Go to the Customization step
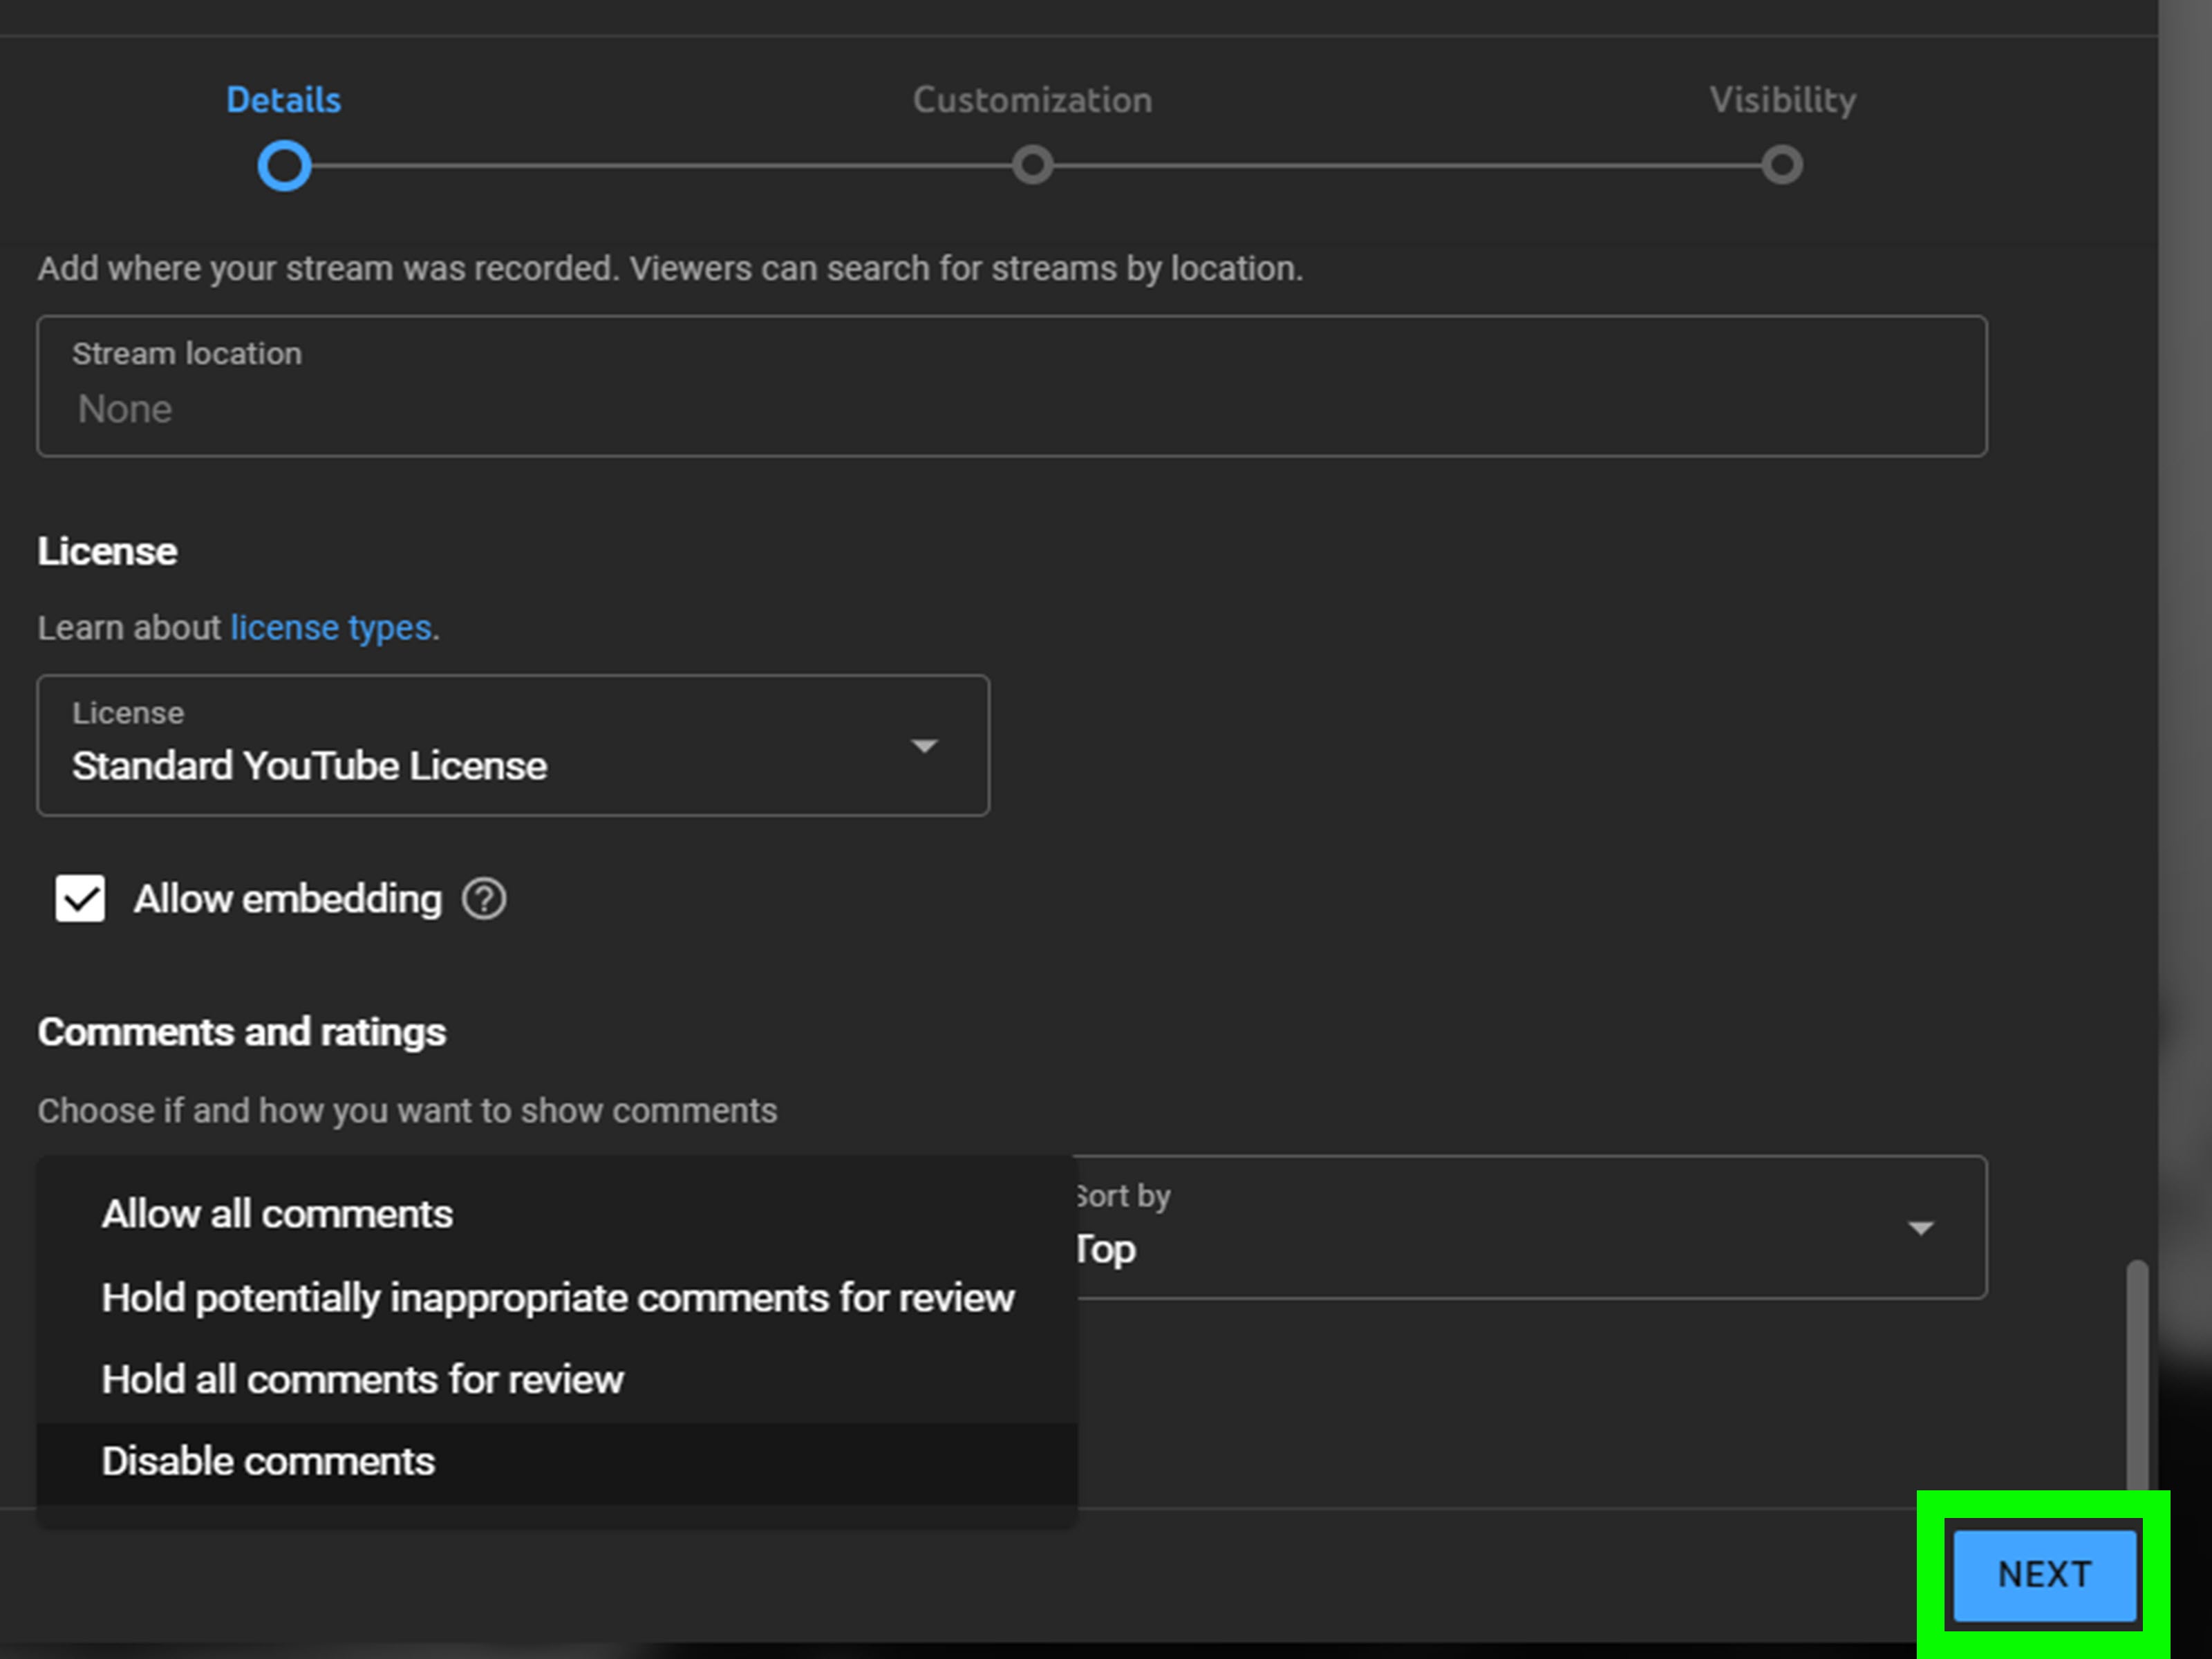The height and width of the screenshot is (1659, 2212). (1032, 100)
